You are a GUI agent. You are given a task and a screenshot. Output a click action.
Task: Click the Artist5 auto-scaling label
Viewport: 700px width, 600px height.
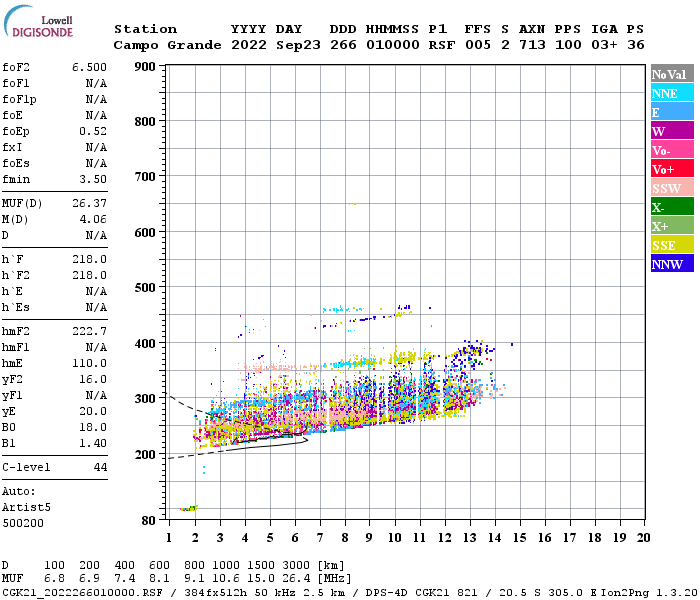[x=26, y=508]
